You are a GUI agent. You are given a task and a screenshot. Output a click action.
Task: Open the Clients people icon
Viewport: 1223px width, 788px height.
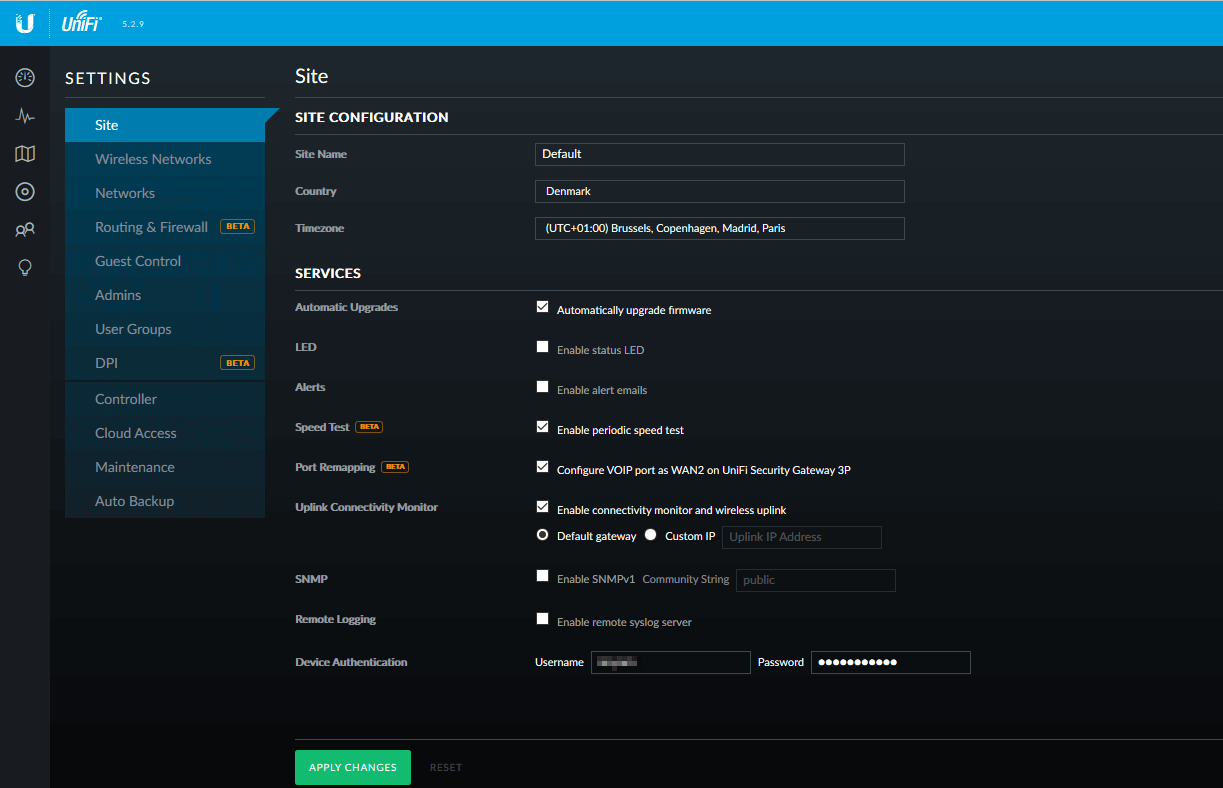click(25, 230)
